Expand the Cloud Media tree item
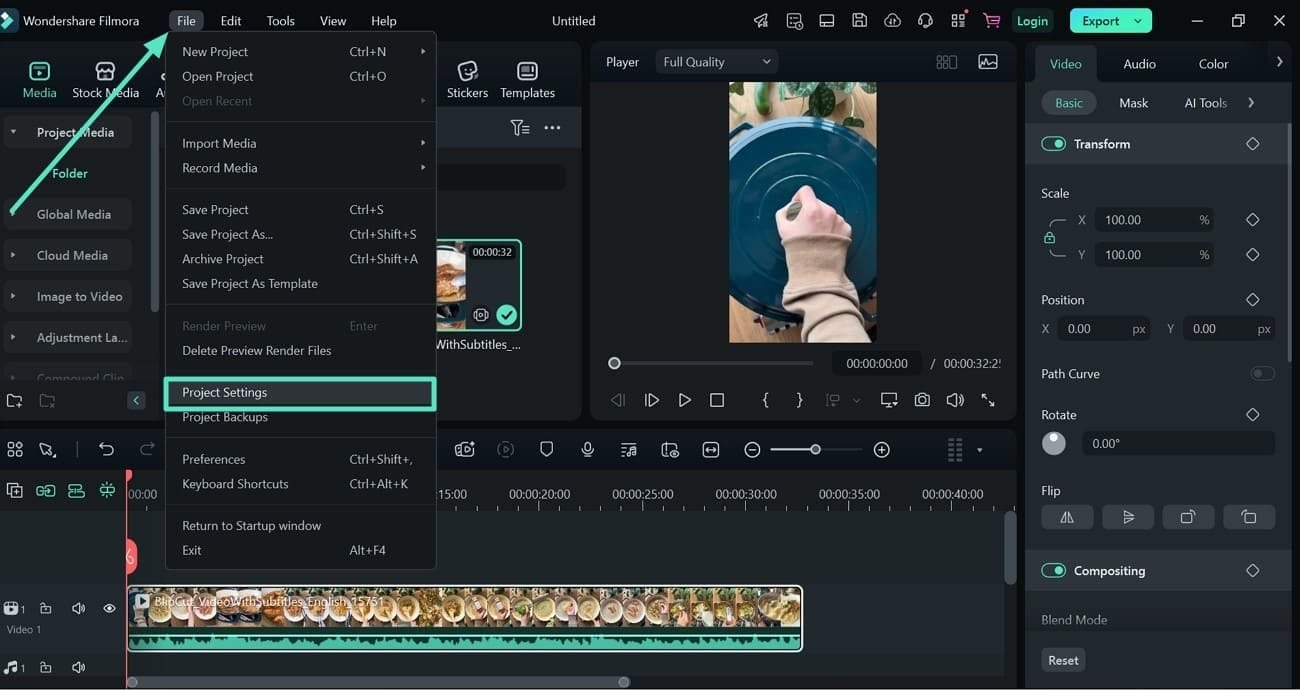This screenshot has height=690, width=1300. click(13, 255)
